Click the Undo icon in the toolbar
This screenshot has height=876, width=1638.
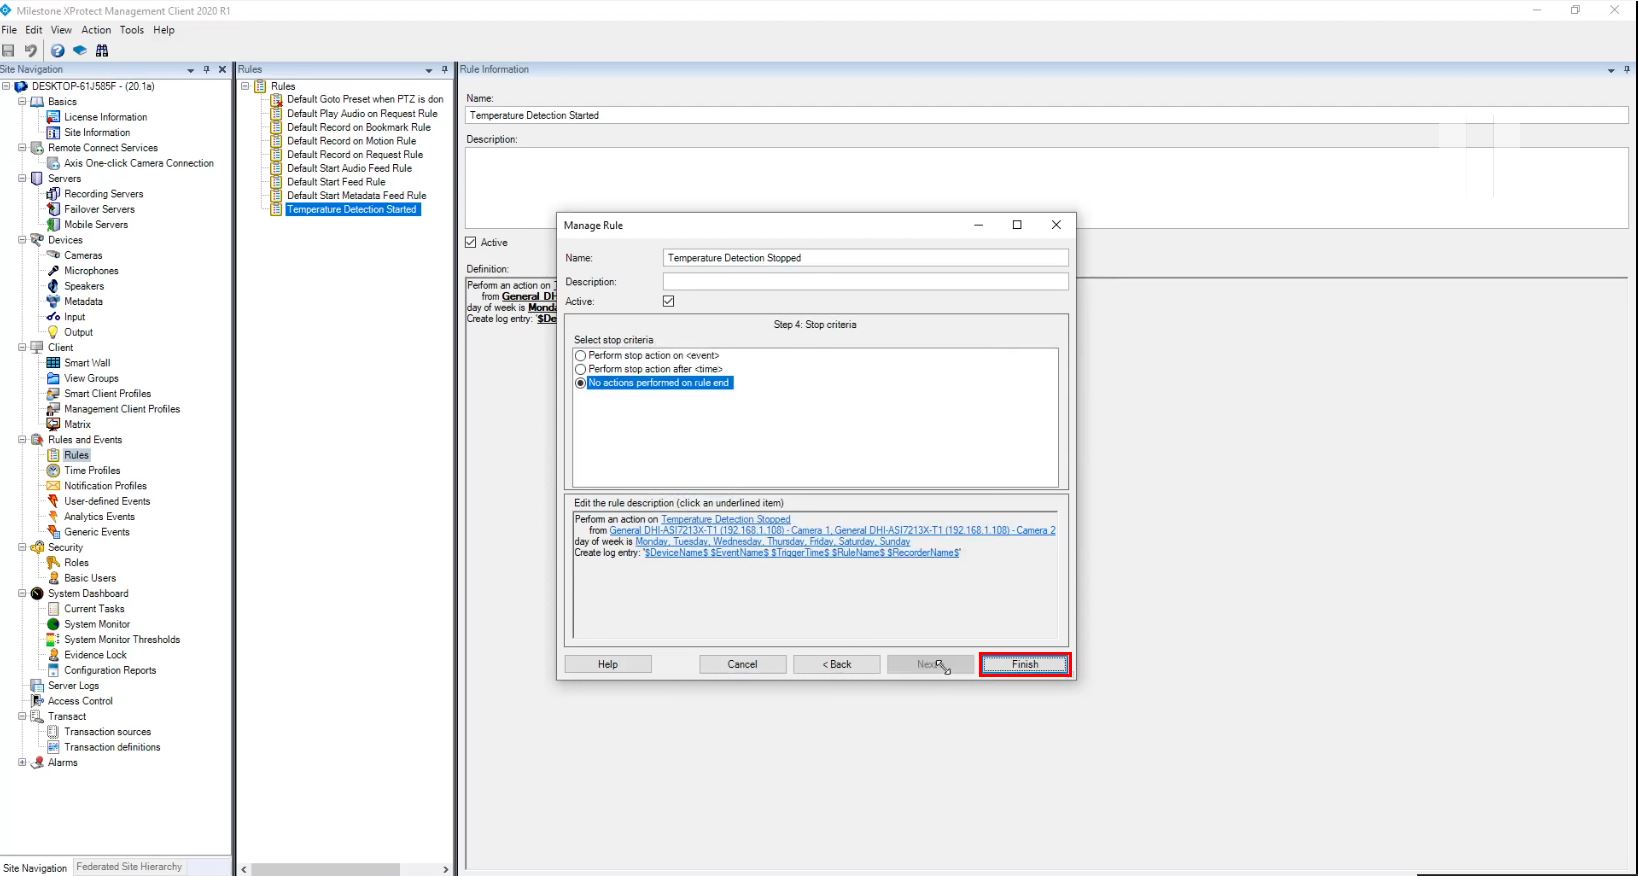(31, 51)
